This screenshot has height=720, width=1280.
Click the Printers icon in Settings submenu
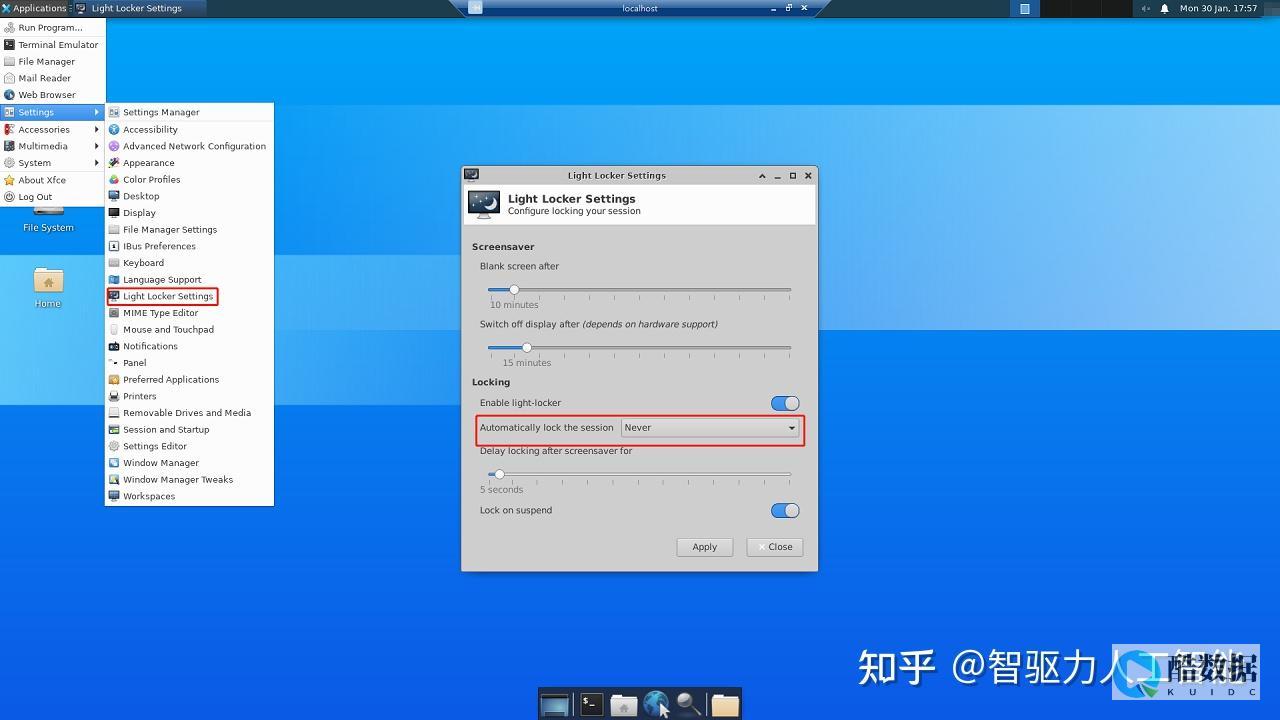(114, 396)
